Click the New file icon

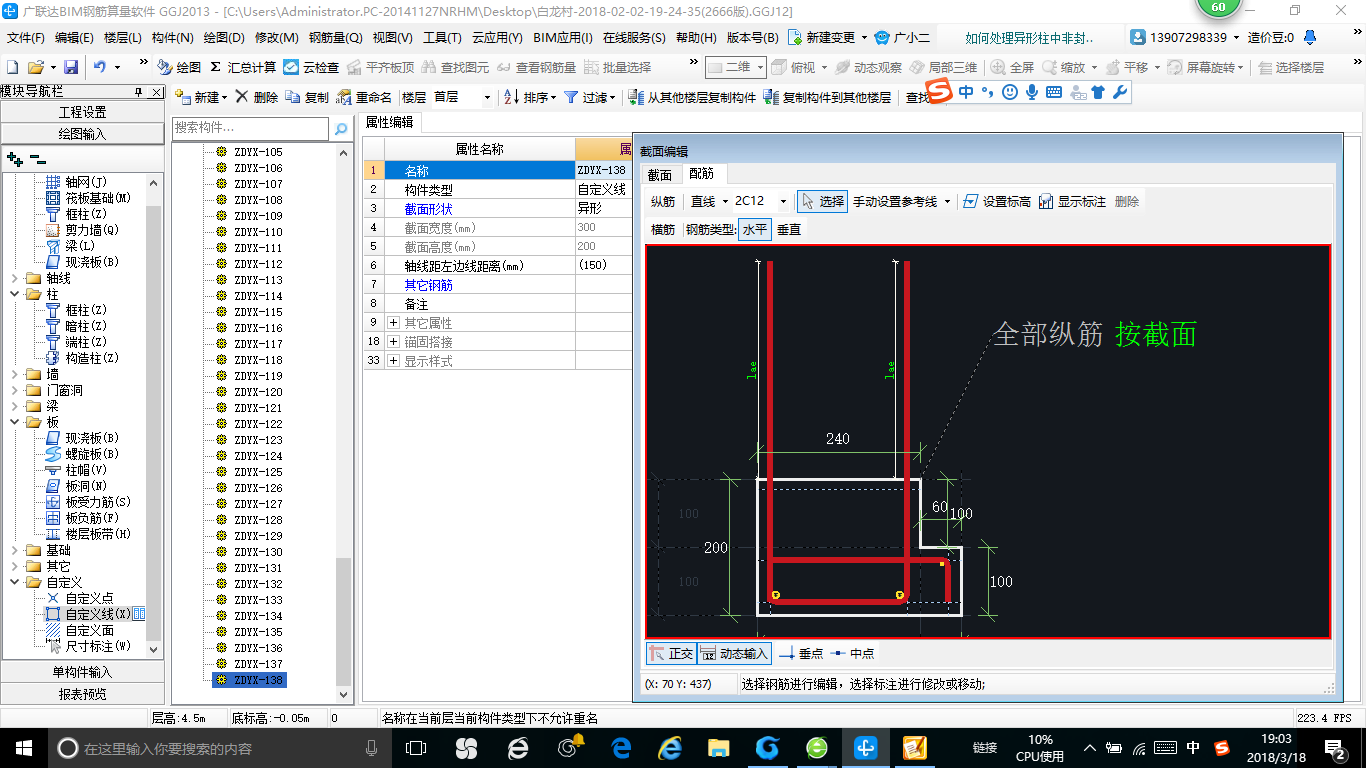pos(13,67)
